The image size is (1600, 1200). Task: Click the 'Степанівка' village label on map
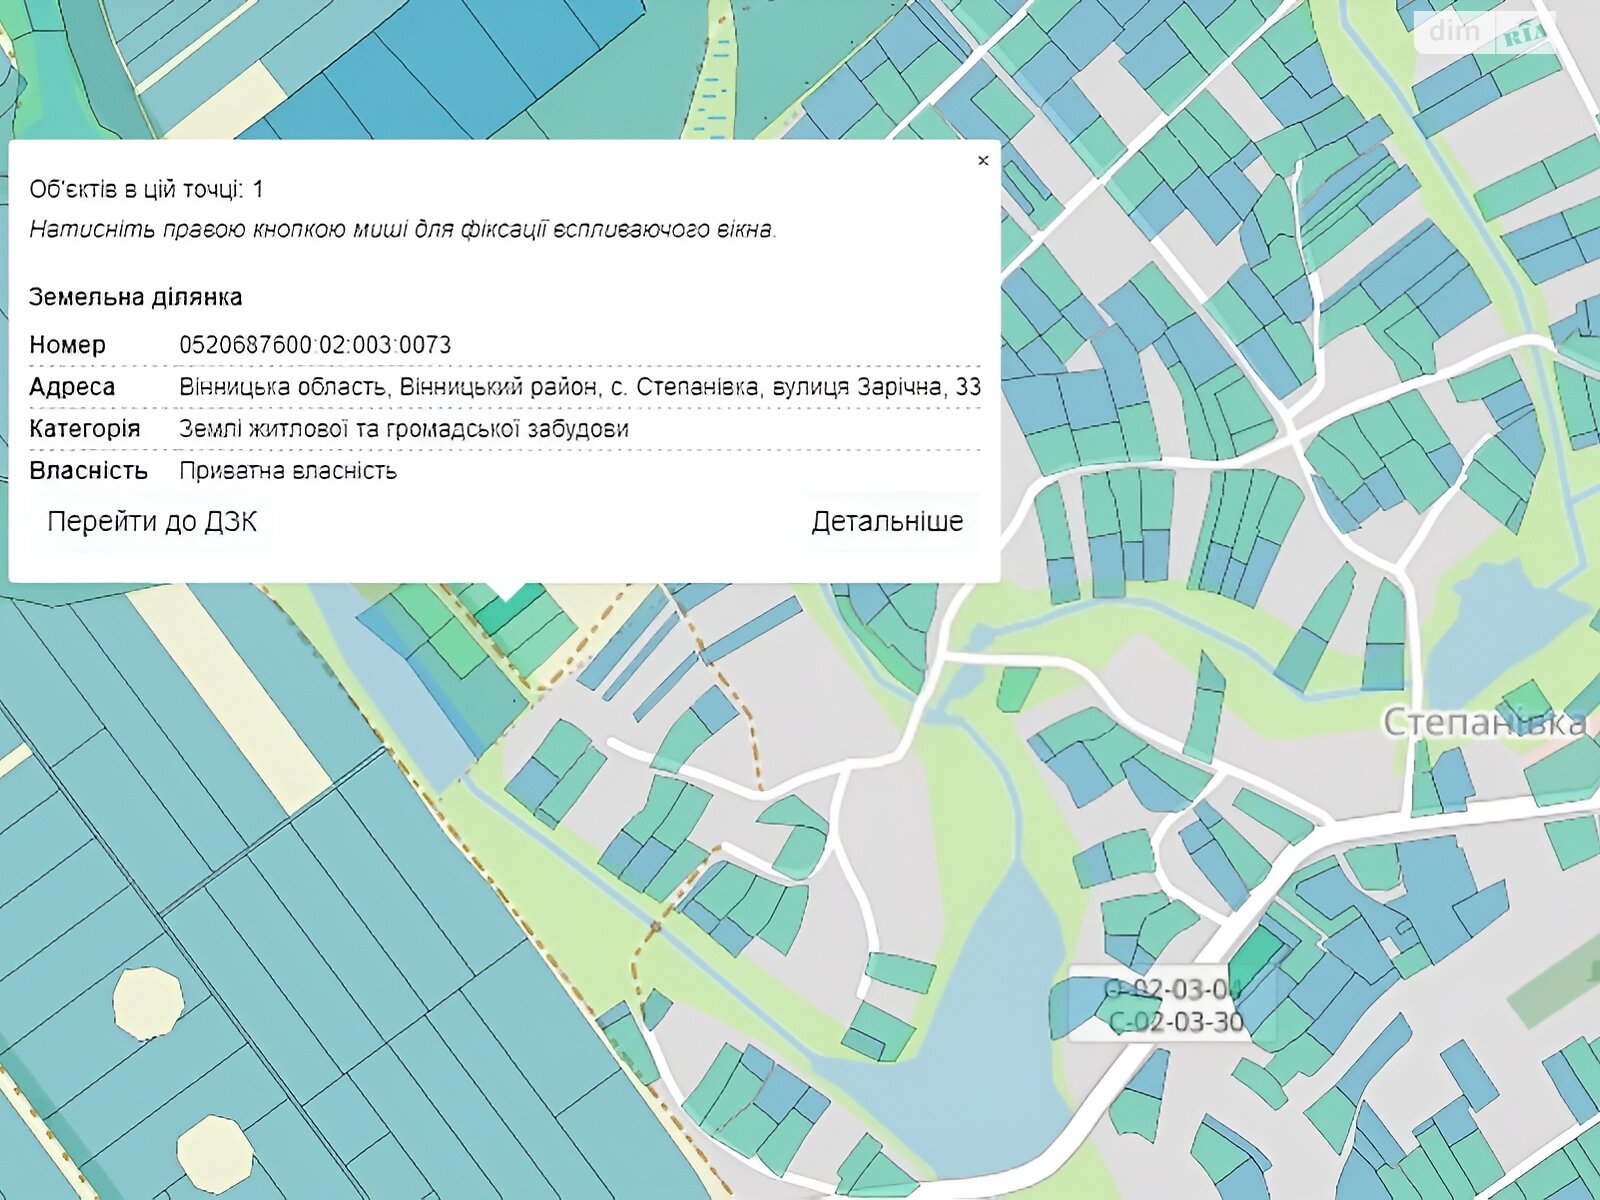point(1483,722)
